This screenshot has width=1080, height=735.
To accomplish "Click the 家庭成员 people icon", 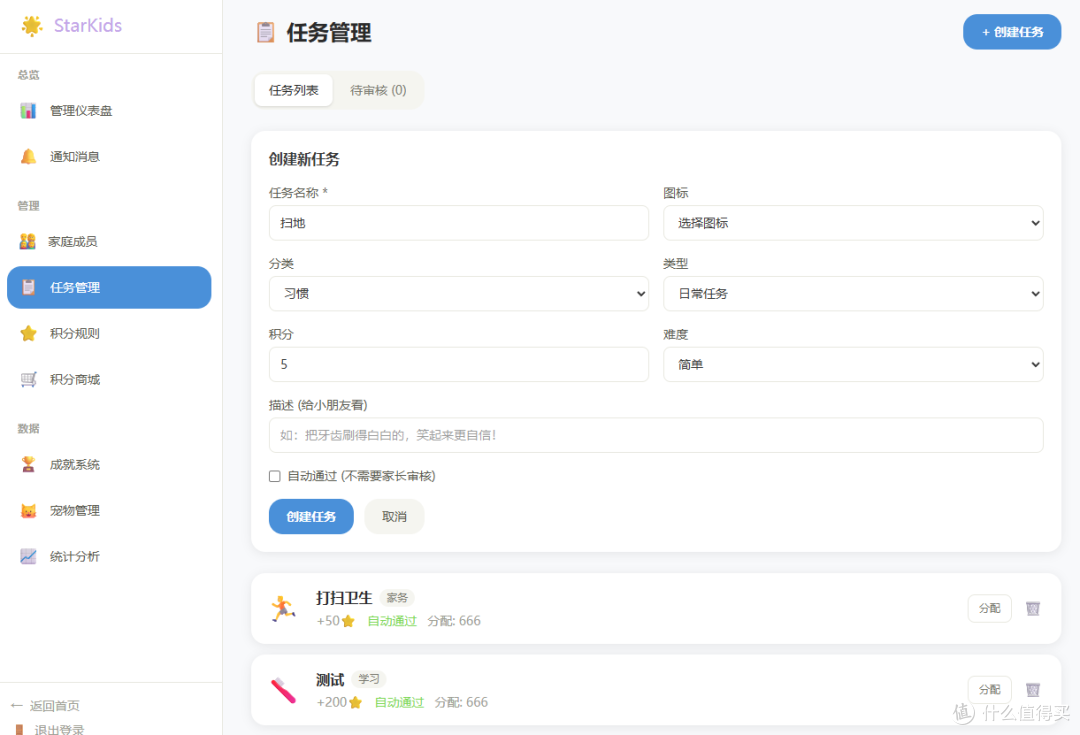I will coord(28,241).
